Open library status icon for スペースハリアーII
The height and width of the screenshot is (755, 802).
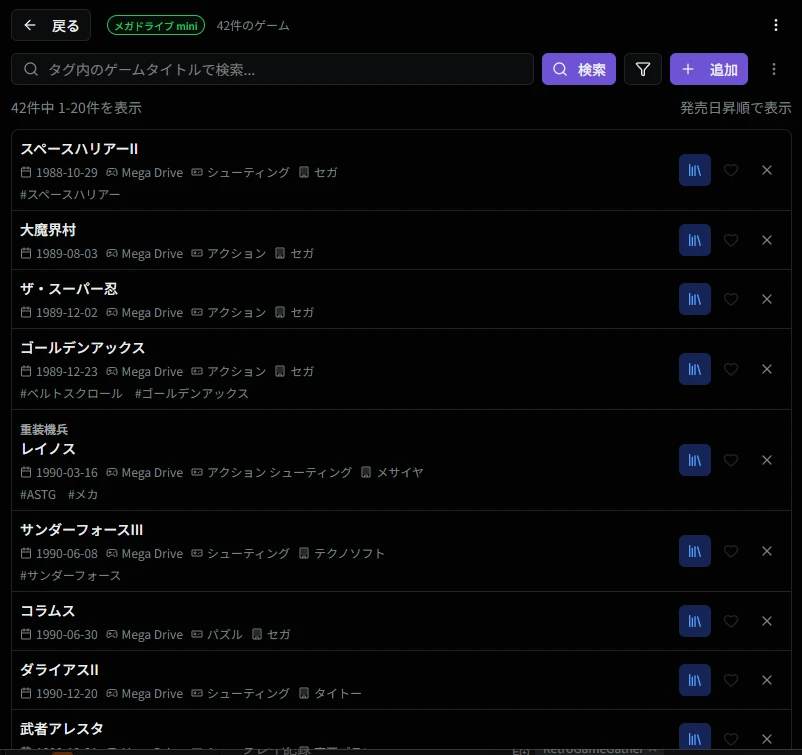(694, 170)
